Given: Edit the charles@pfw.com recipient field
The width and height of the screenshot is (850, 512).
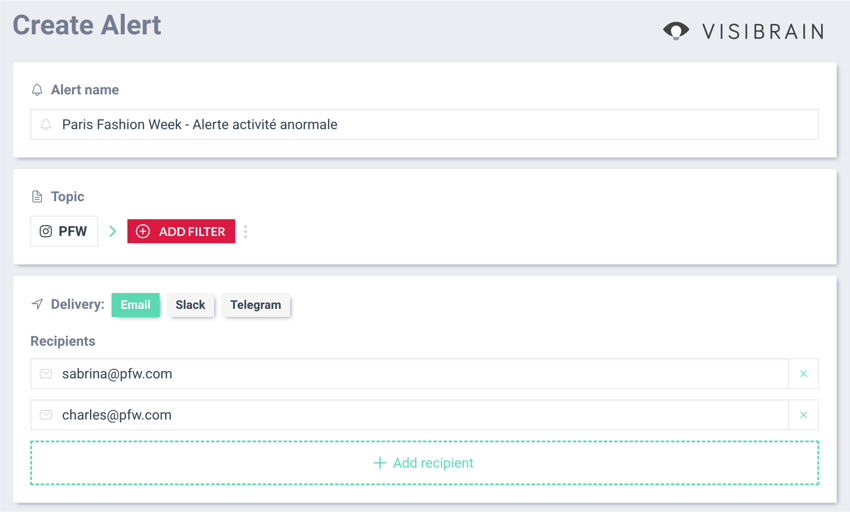Looking at the screenshot, I should tap(409, 415).
